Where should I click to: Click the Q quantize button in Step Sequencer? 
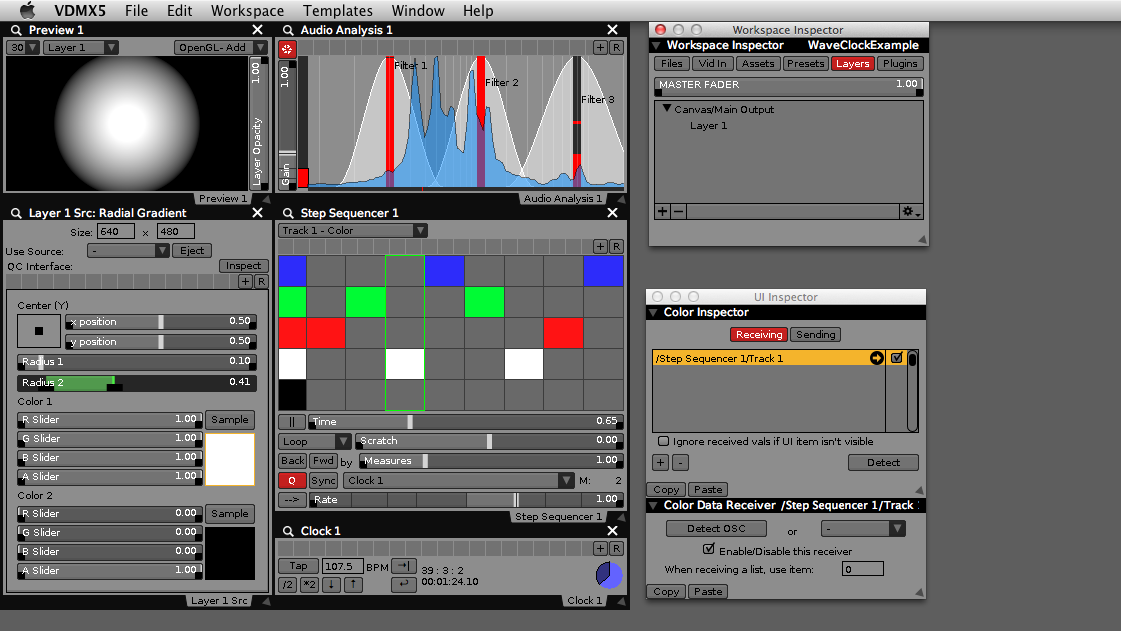coord(292,480)
